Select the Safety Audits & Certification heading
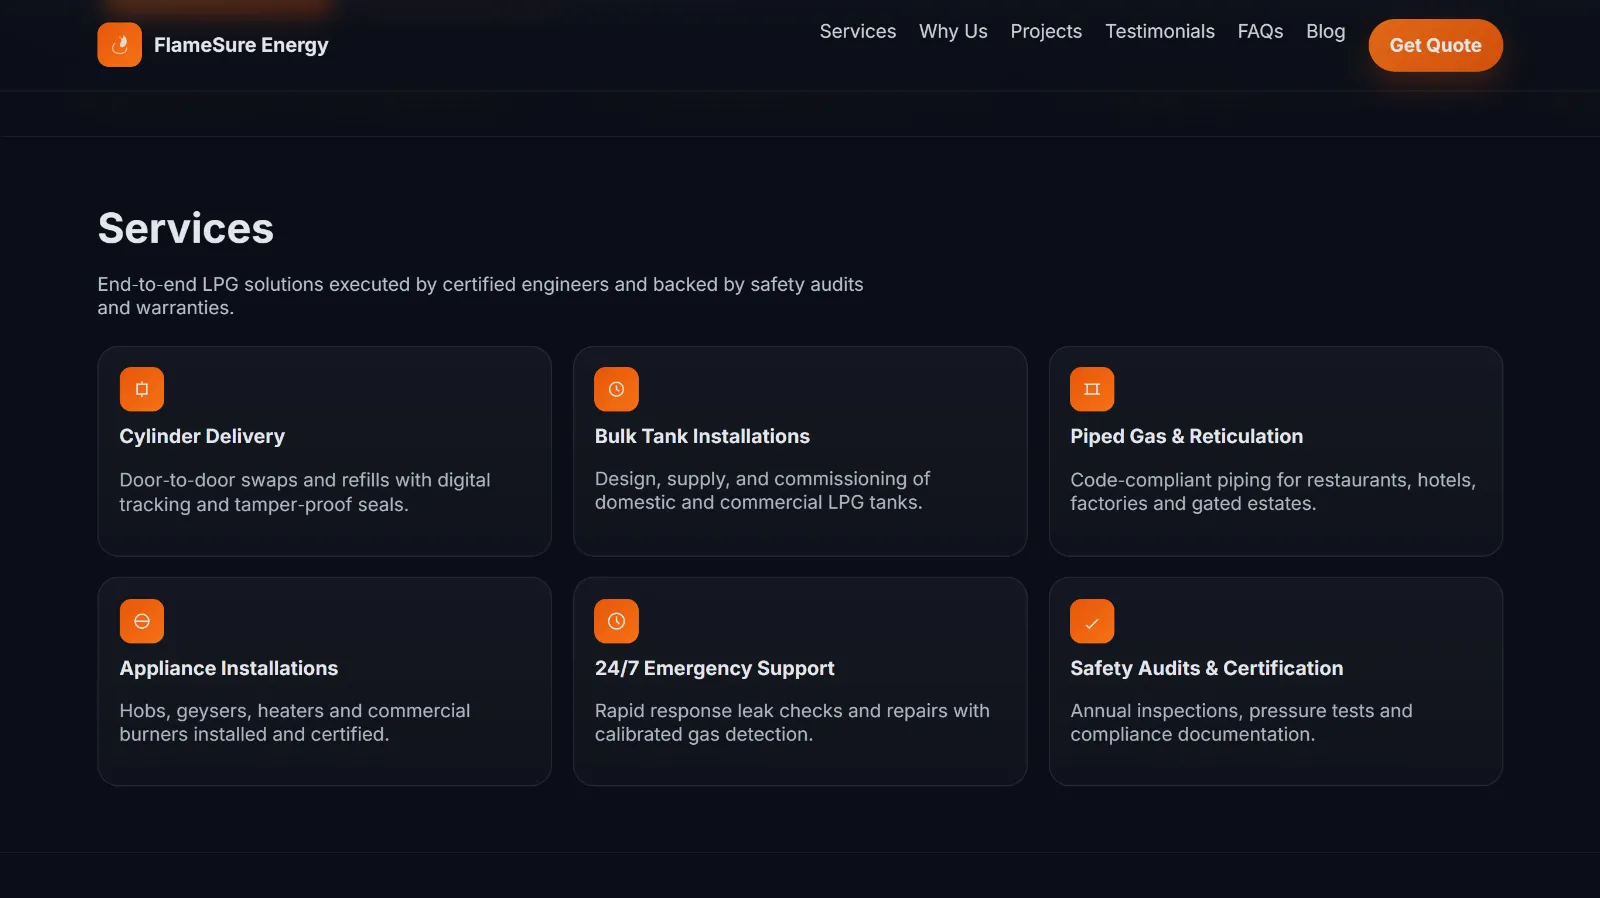The width and height of the screenshot is (1600, 898). 1206,668
